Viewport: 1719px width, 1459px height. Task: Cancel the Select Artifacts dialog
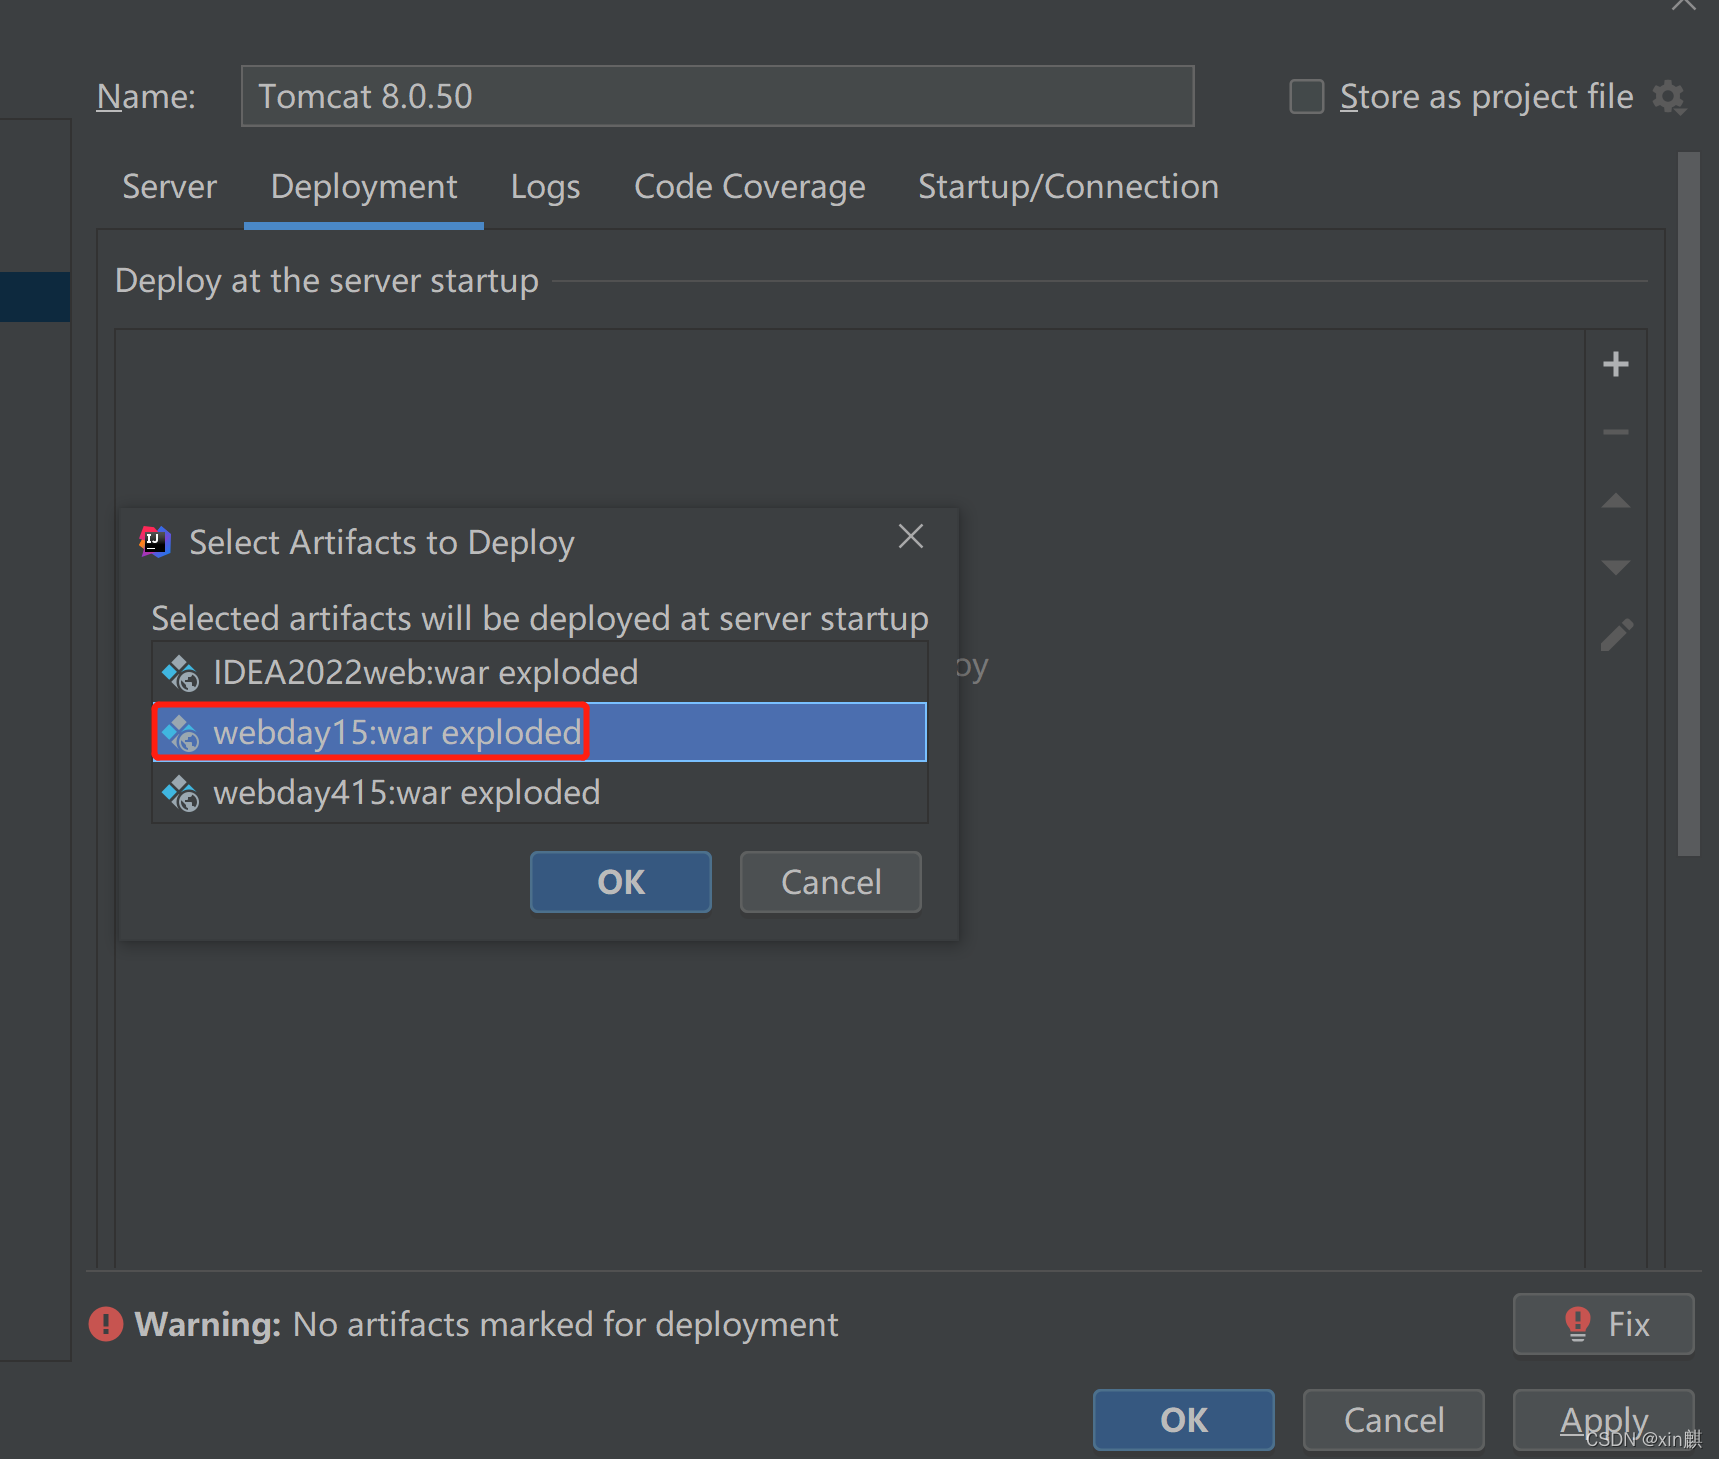(x=831, y=882)
